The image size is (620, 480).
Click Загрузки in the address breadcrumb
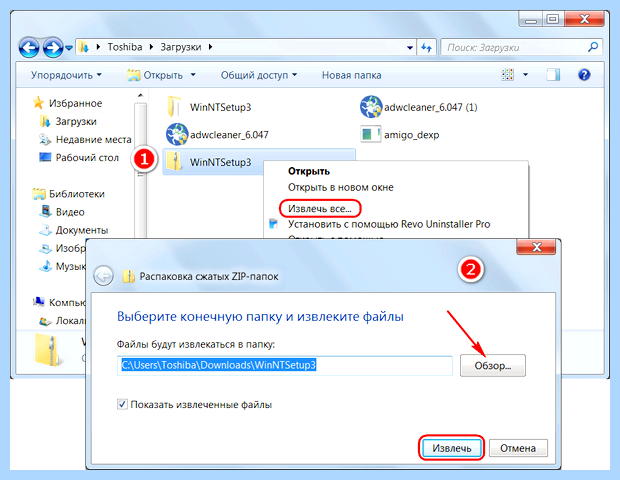point(181,47)
